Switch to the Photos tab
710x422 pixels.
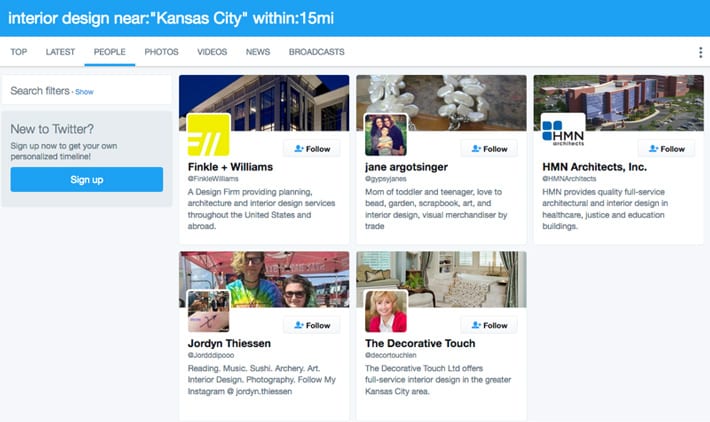pyautogui.click(x=161, y=52)
